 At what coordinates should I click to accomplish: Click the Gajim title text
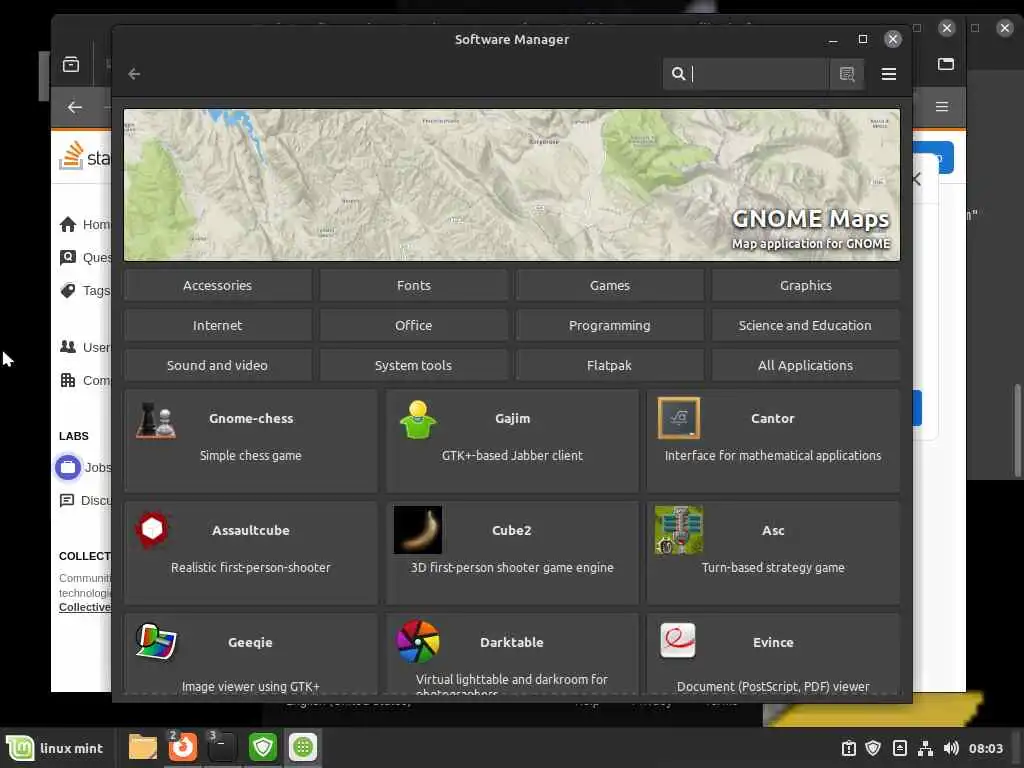[x=512, y=418]
